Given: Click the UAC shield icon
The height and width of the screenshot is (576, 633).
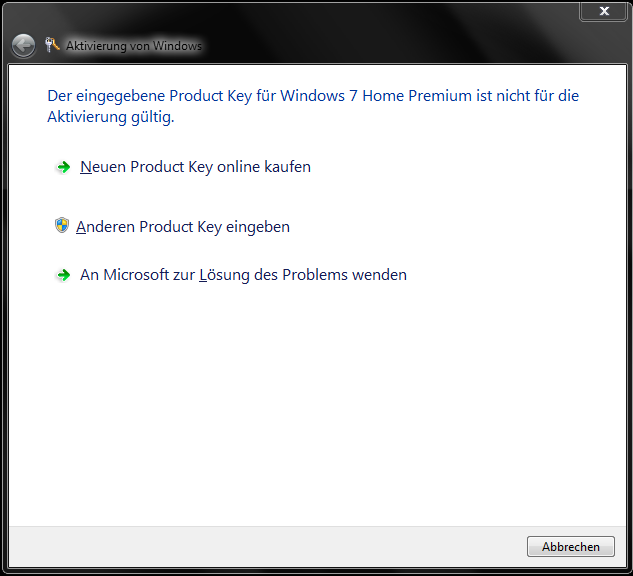Looking at the screenshot, I should coord(62,225).
